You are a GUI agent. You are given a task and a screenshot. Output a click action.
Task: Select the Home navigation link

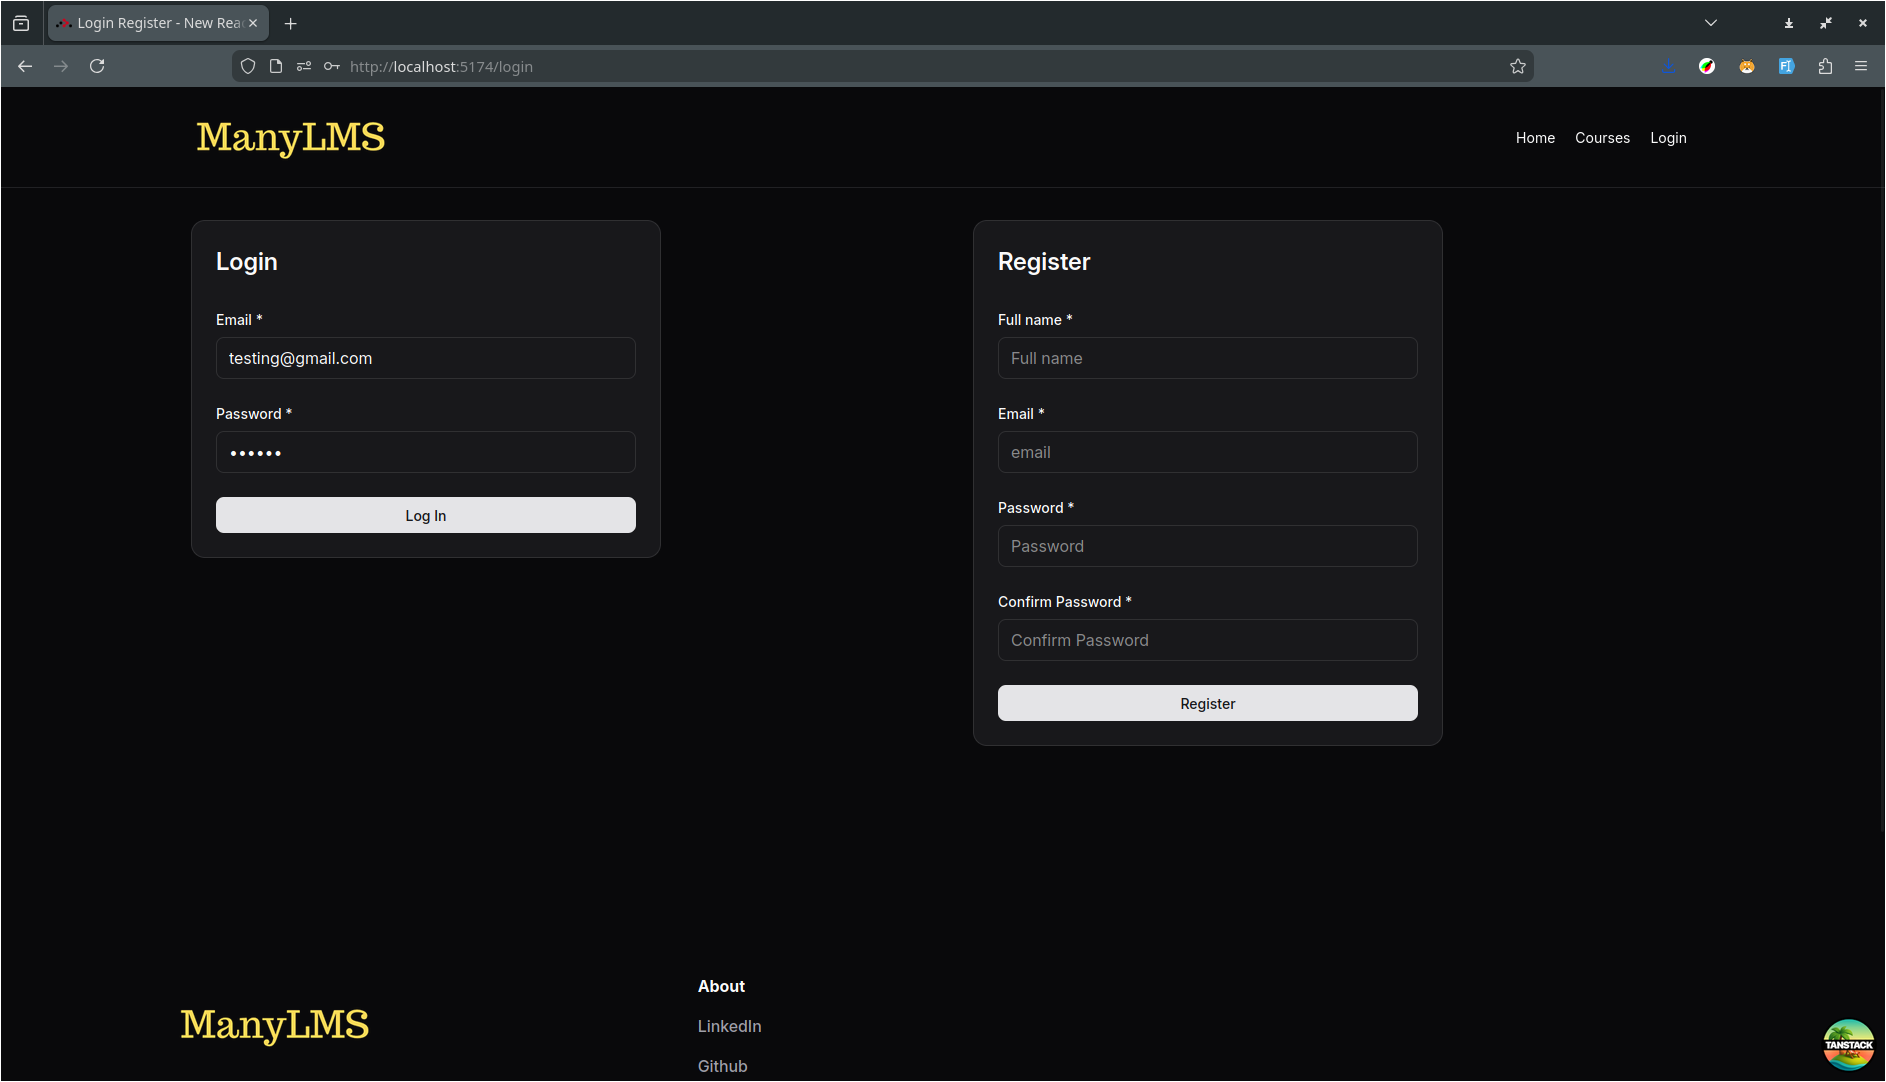click(1535, 138)
